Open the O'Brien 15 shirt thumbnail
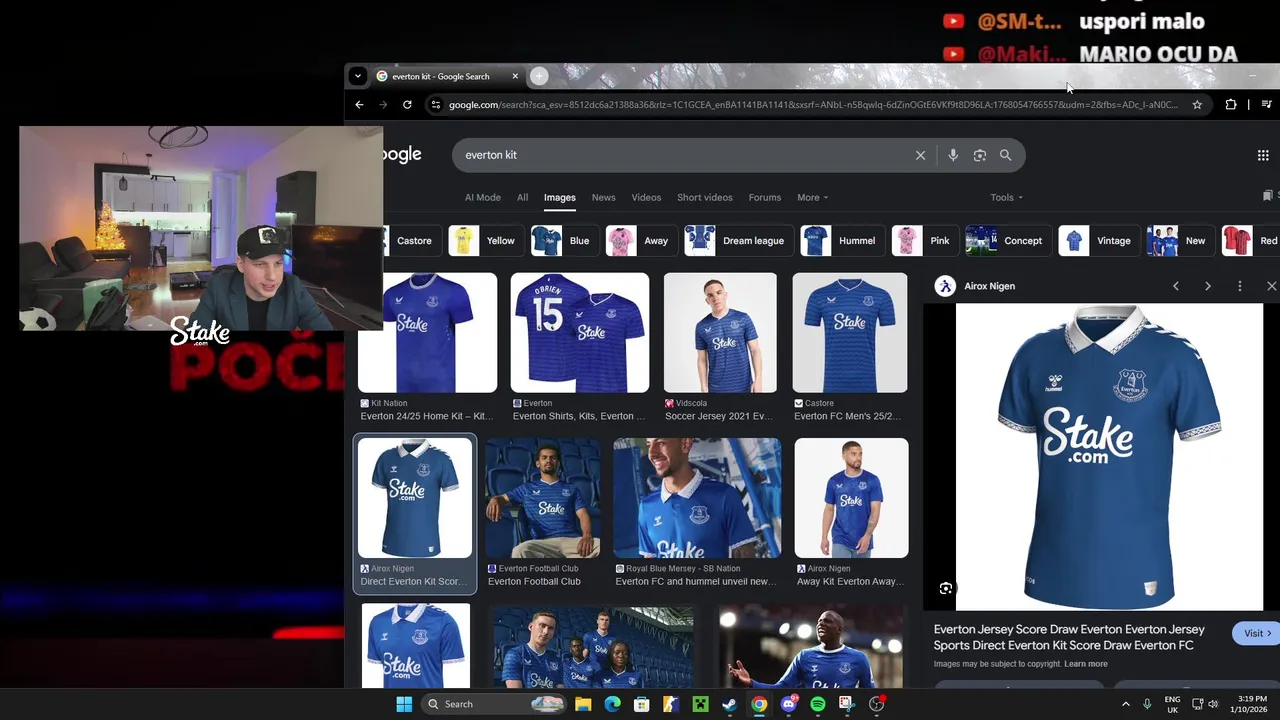The height and width of the screenshot is (720, 1280). coord(580,333)
